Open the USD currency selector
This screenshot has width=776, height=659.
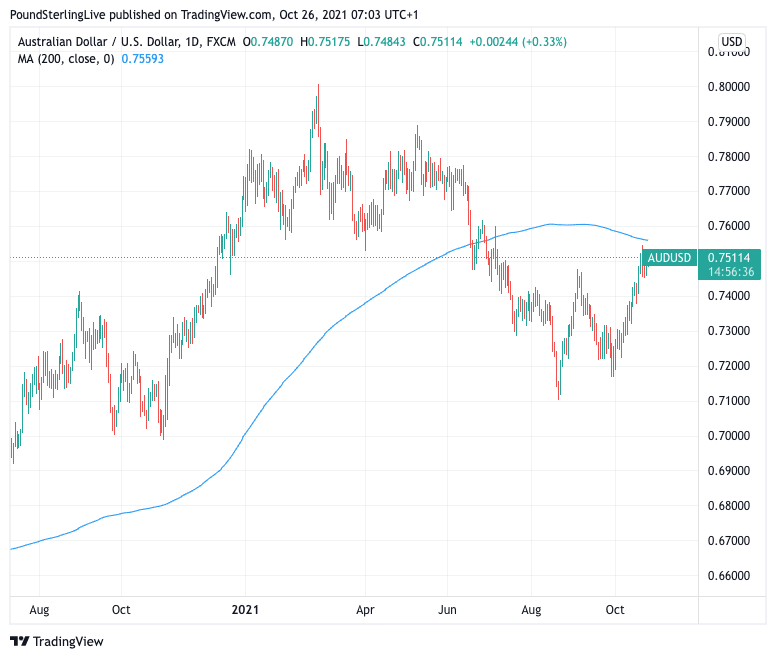point(731,42)
